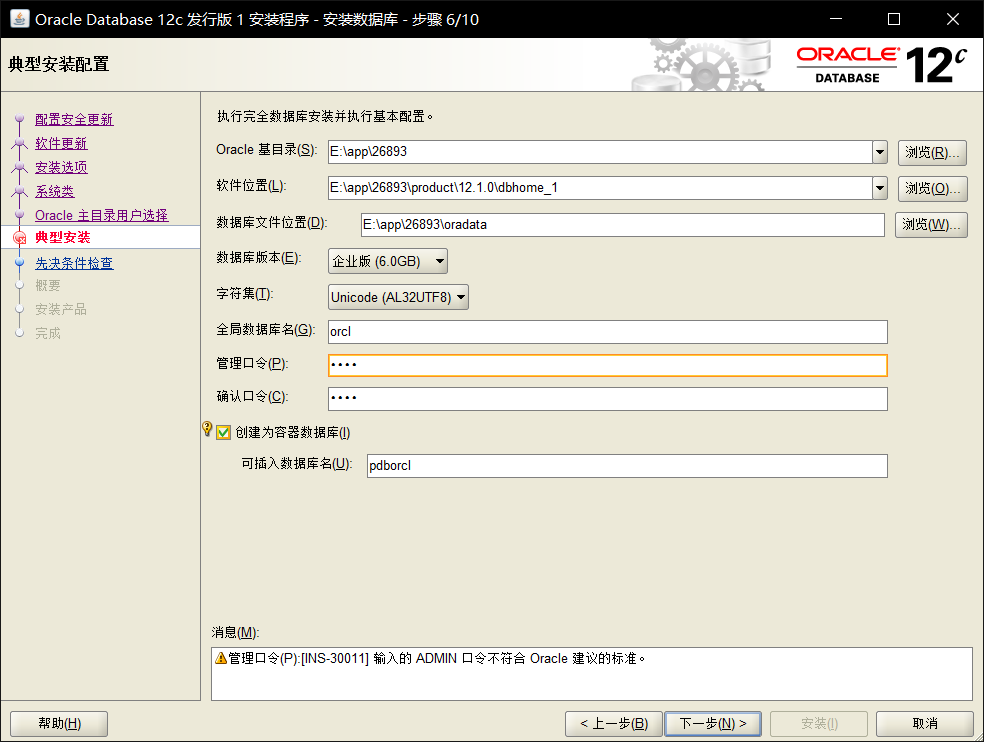984x742 pixels.
Task: Focus the Oracle 基目录 path field
Action: tap(600, 152)
